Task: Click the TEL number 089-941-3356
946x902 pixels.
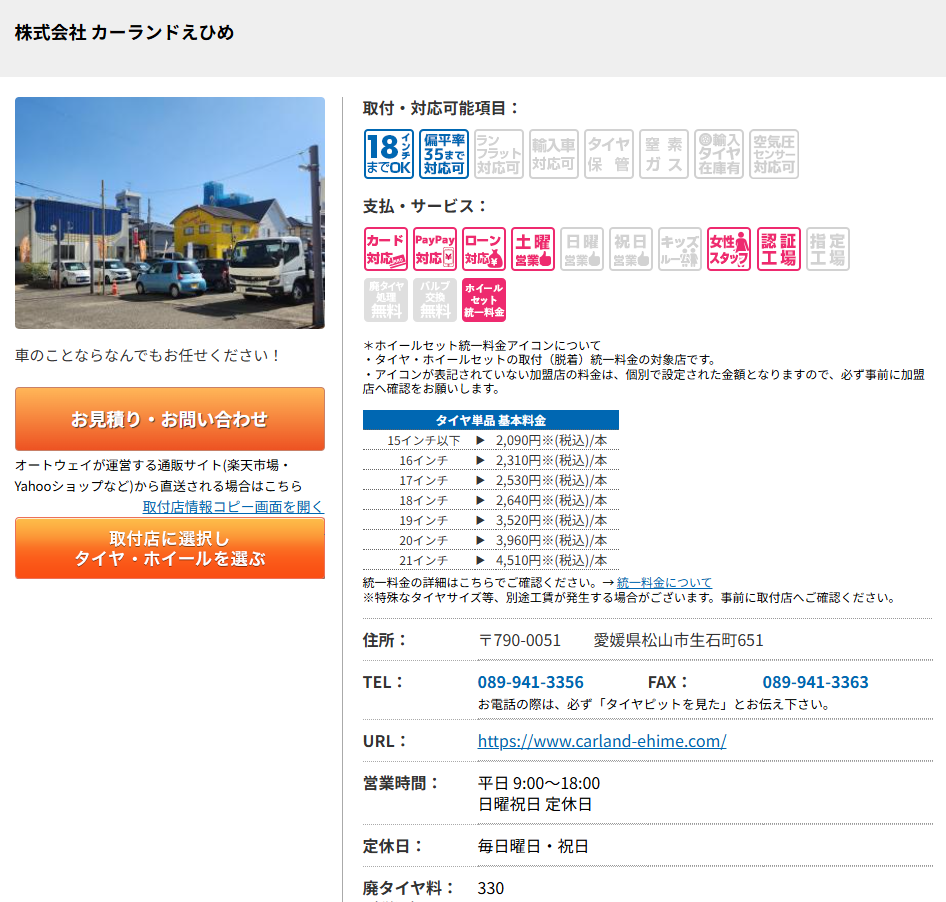Action: click(530, 682)
